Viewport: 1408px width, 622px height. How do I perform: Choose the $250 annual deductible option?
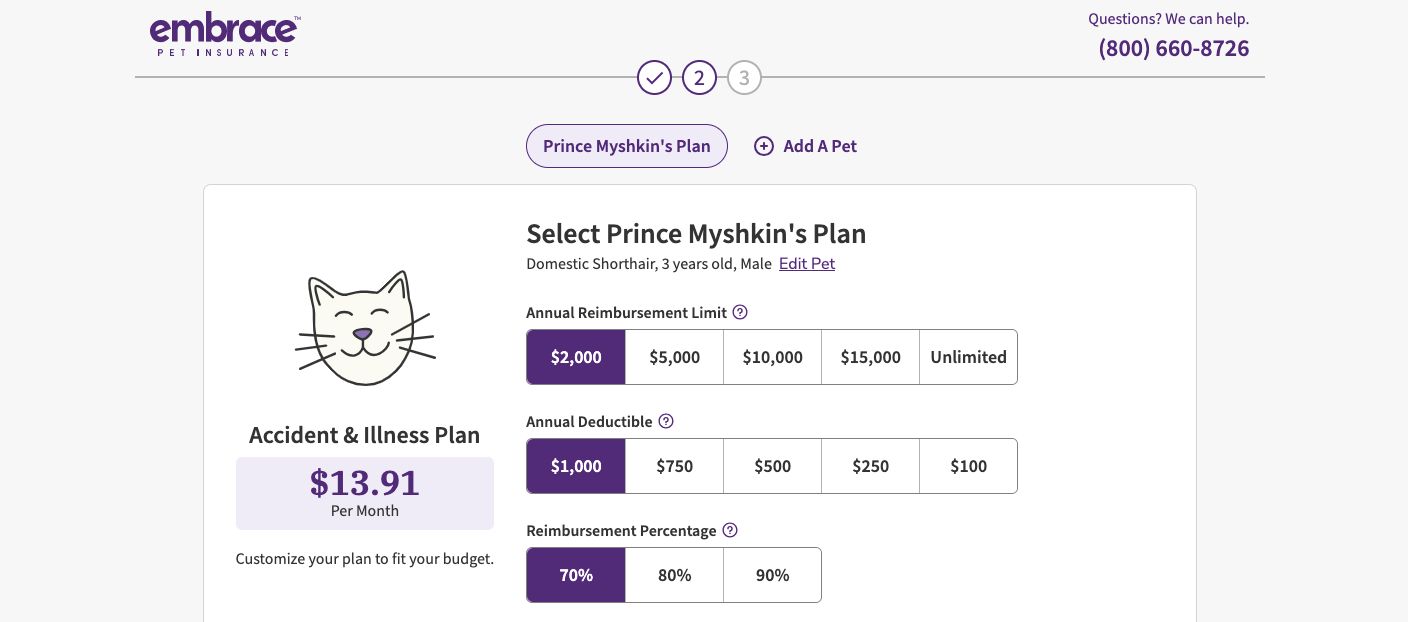(x=870, y=466)
